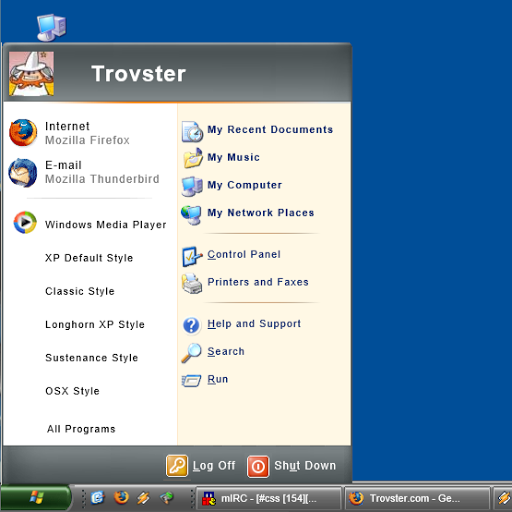Click the My Recent Documents icon

pyautogui.click(x=192, y=132)
